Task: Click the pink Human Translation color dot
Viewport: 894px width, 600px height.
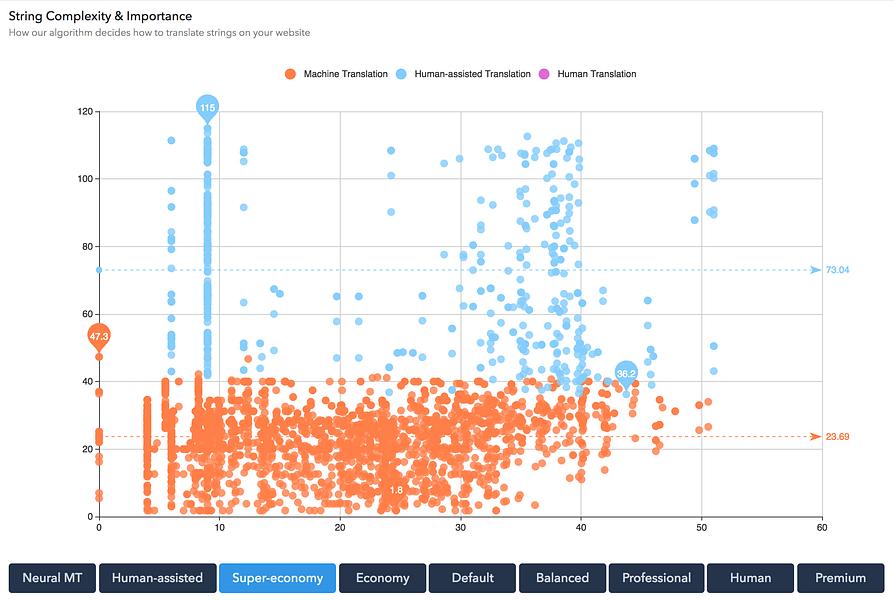Action: 544,74
